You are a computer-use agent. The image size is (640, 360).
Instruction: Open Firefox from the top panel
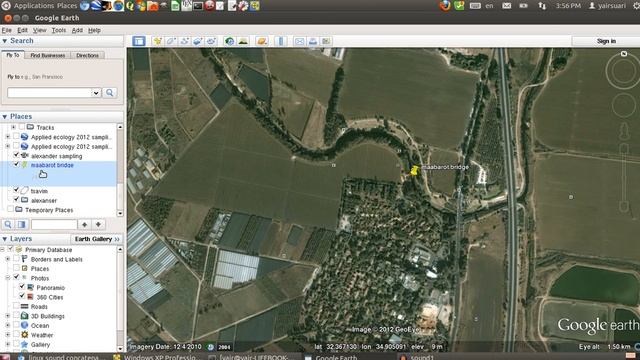pyautogui.click(x=445, y=6)
